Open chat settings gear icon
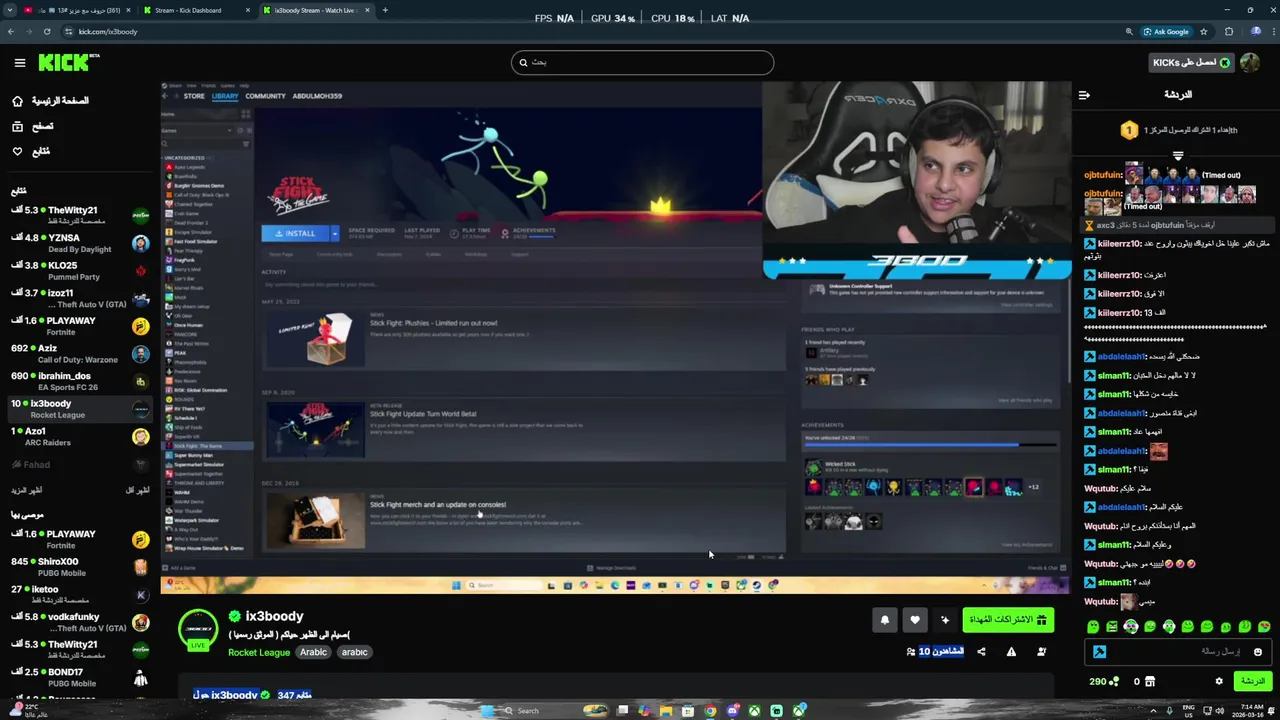The width and height of the screenshot is (1280, 720). [x=1218, y=681]
